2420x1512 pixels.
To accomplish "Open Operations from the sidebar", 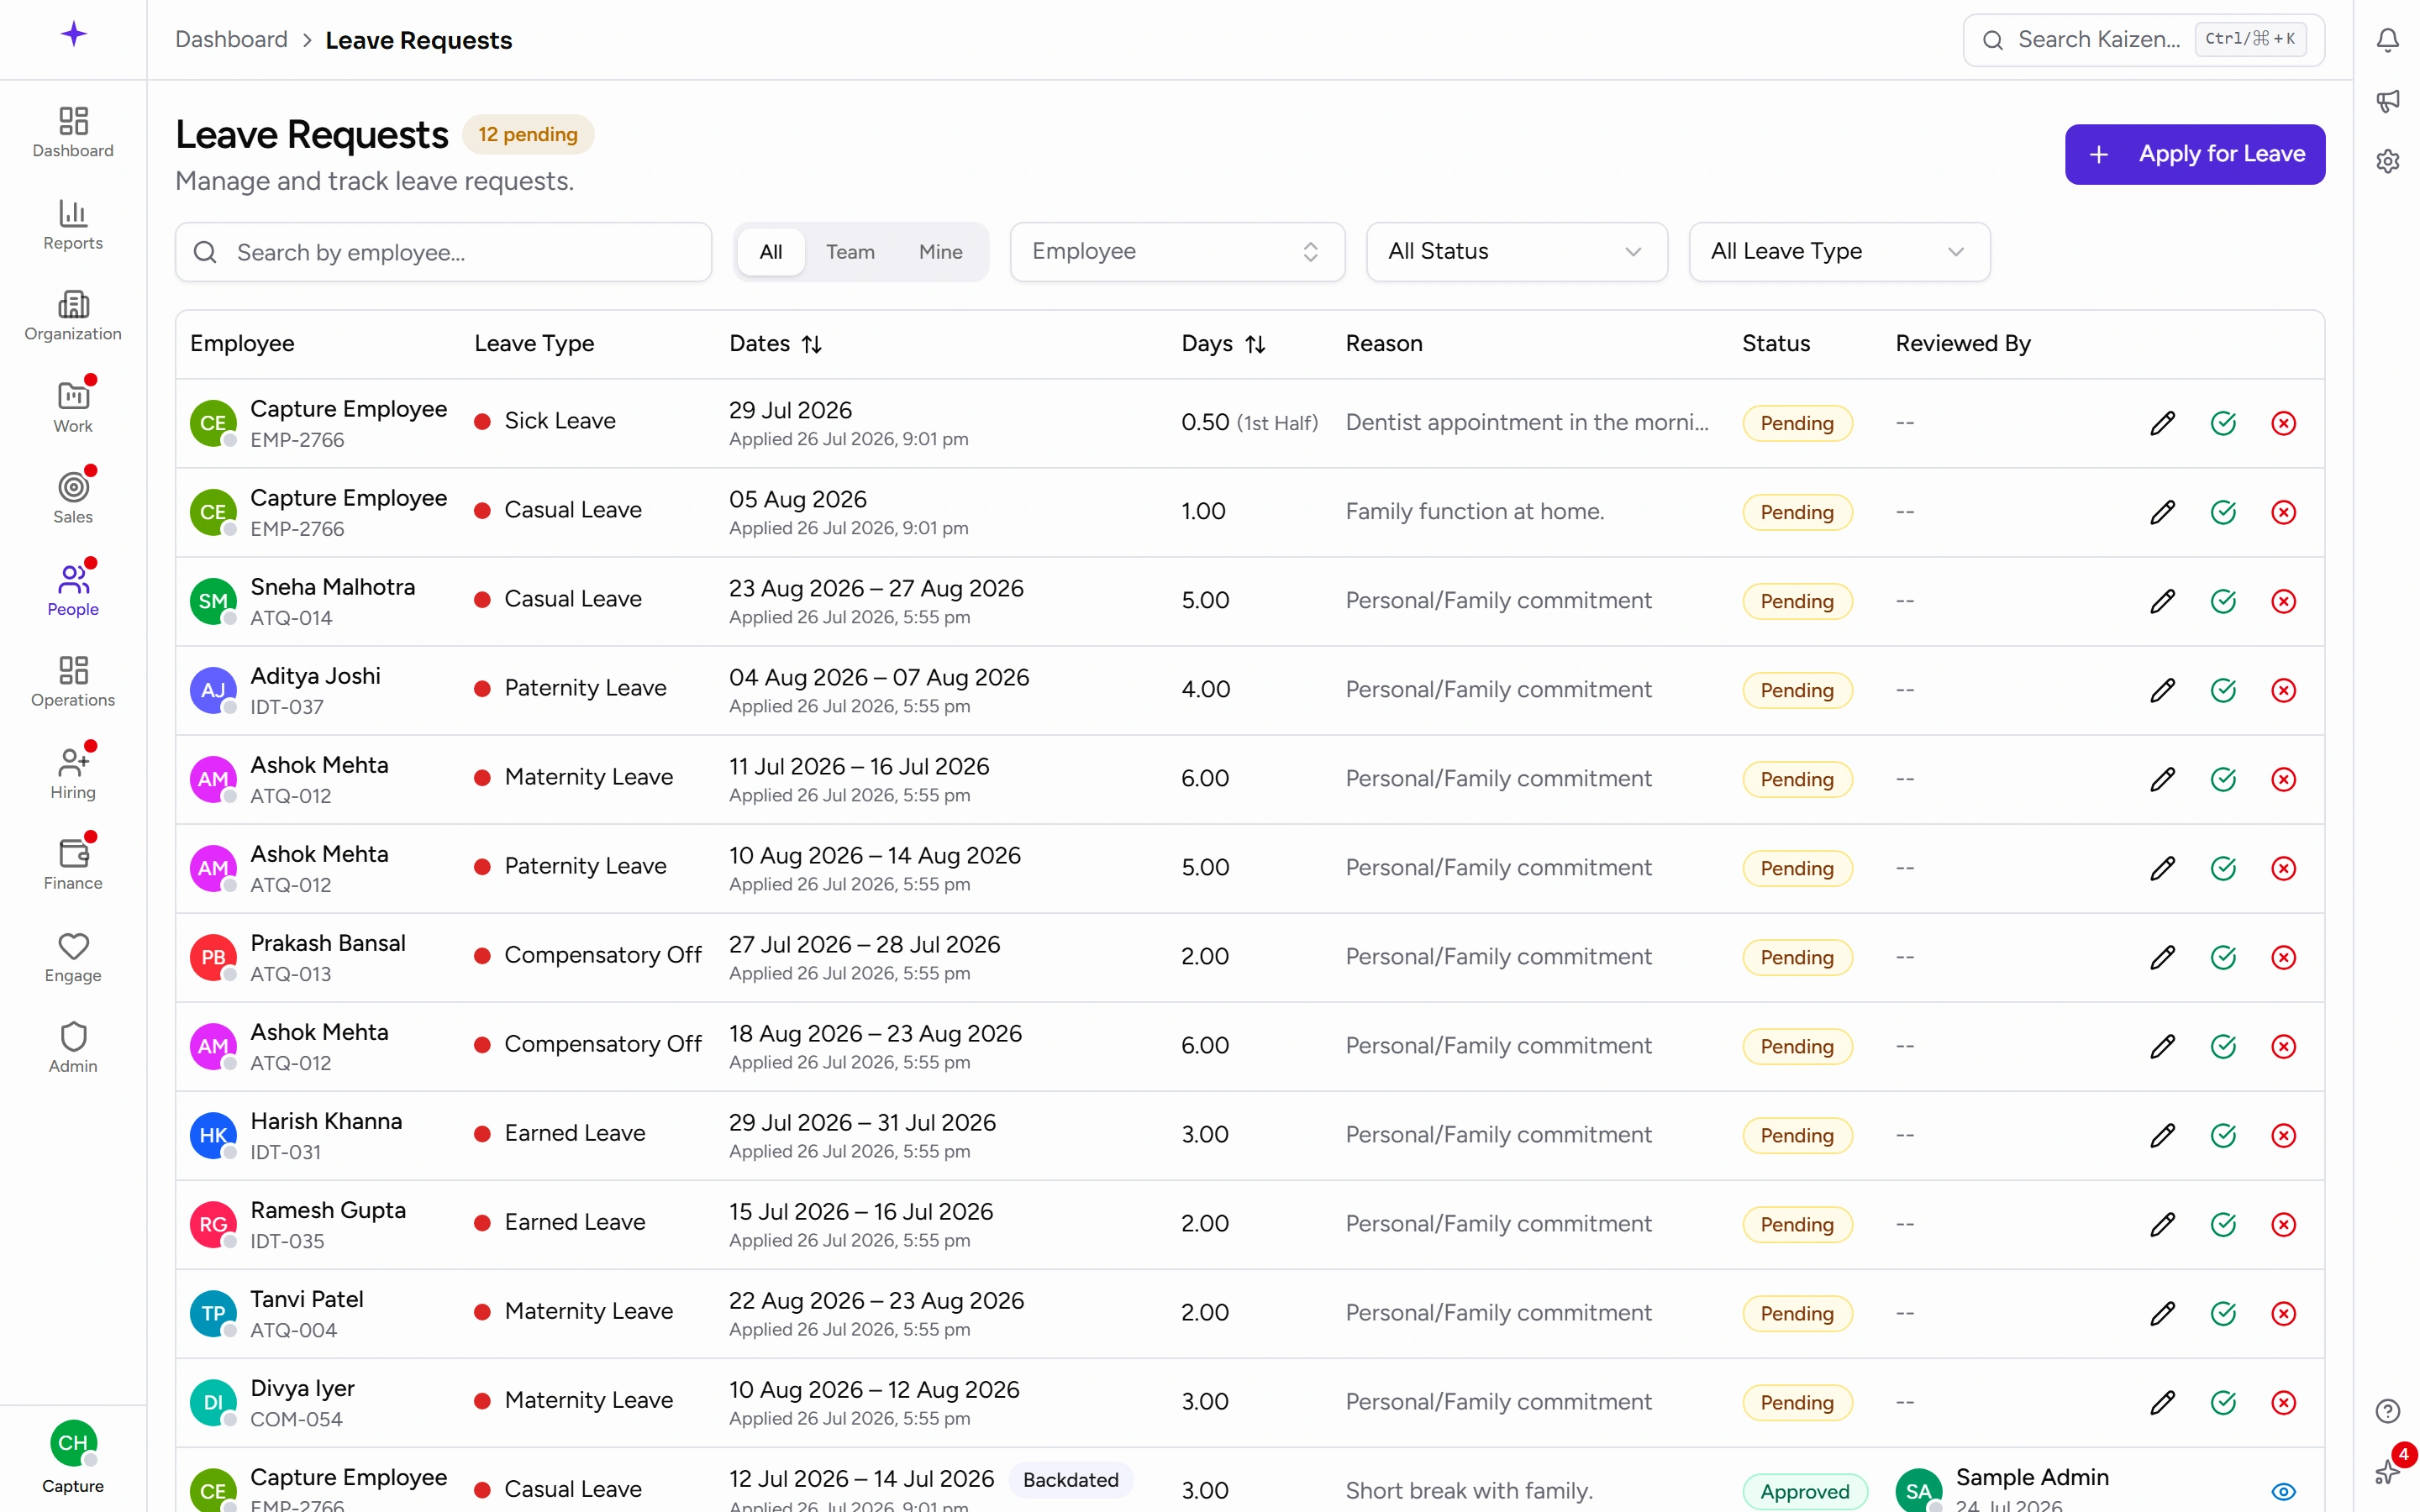I will pyautogui.click(x=73, y=682).
